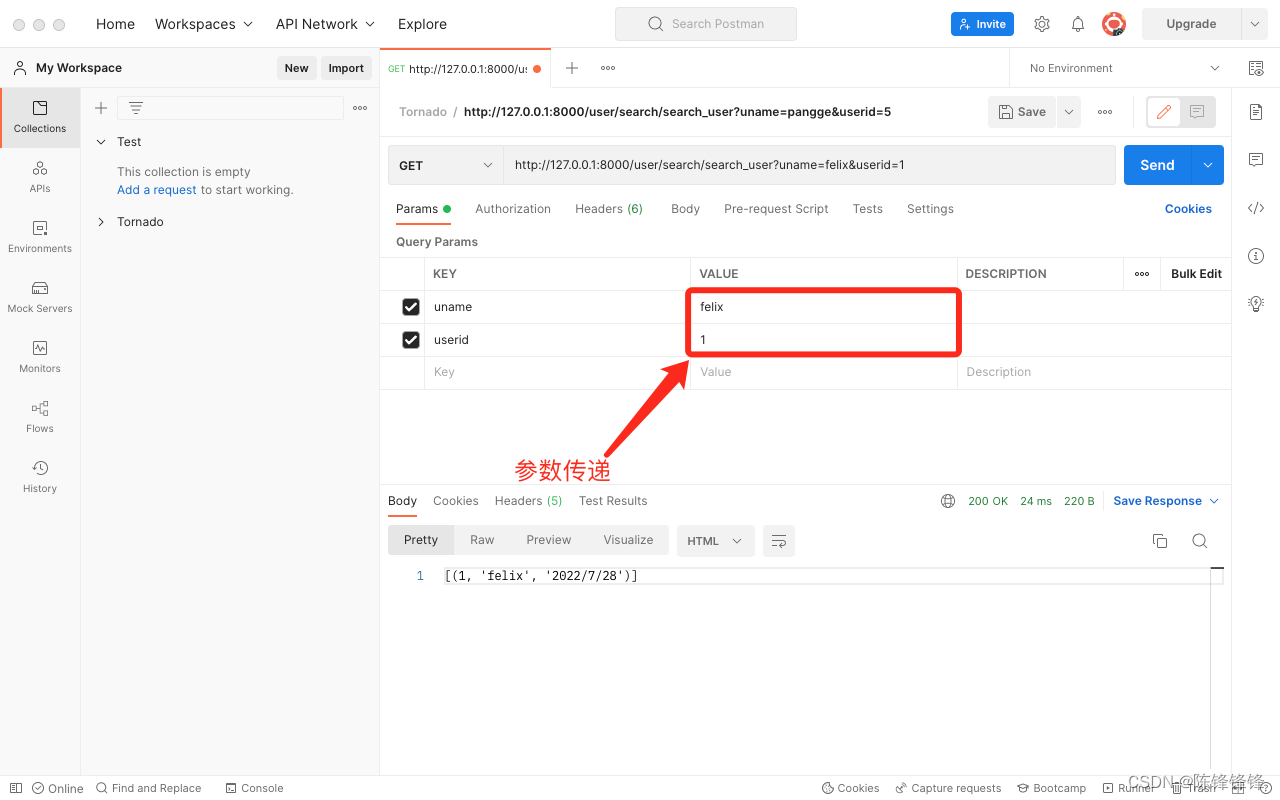The image size is (1280, 800).
Task: Uncheck the uname parameter checkbox
Action: (x=411, y=307)
